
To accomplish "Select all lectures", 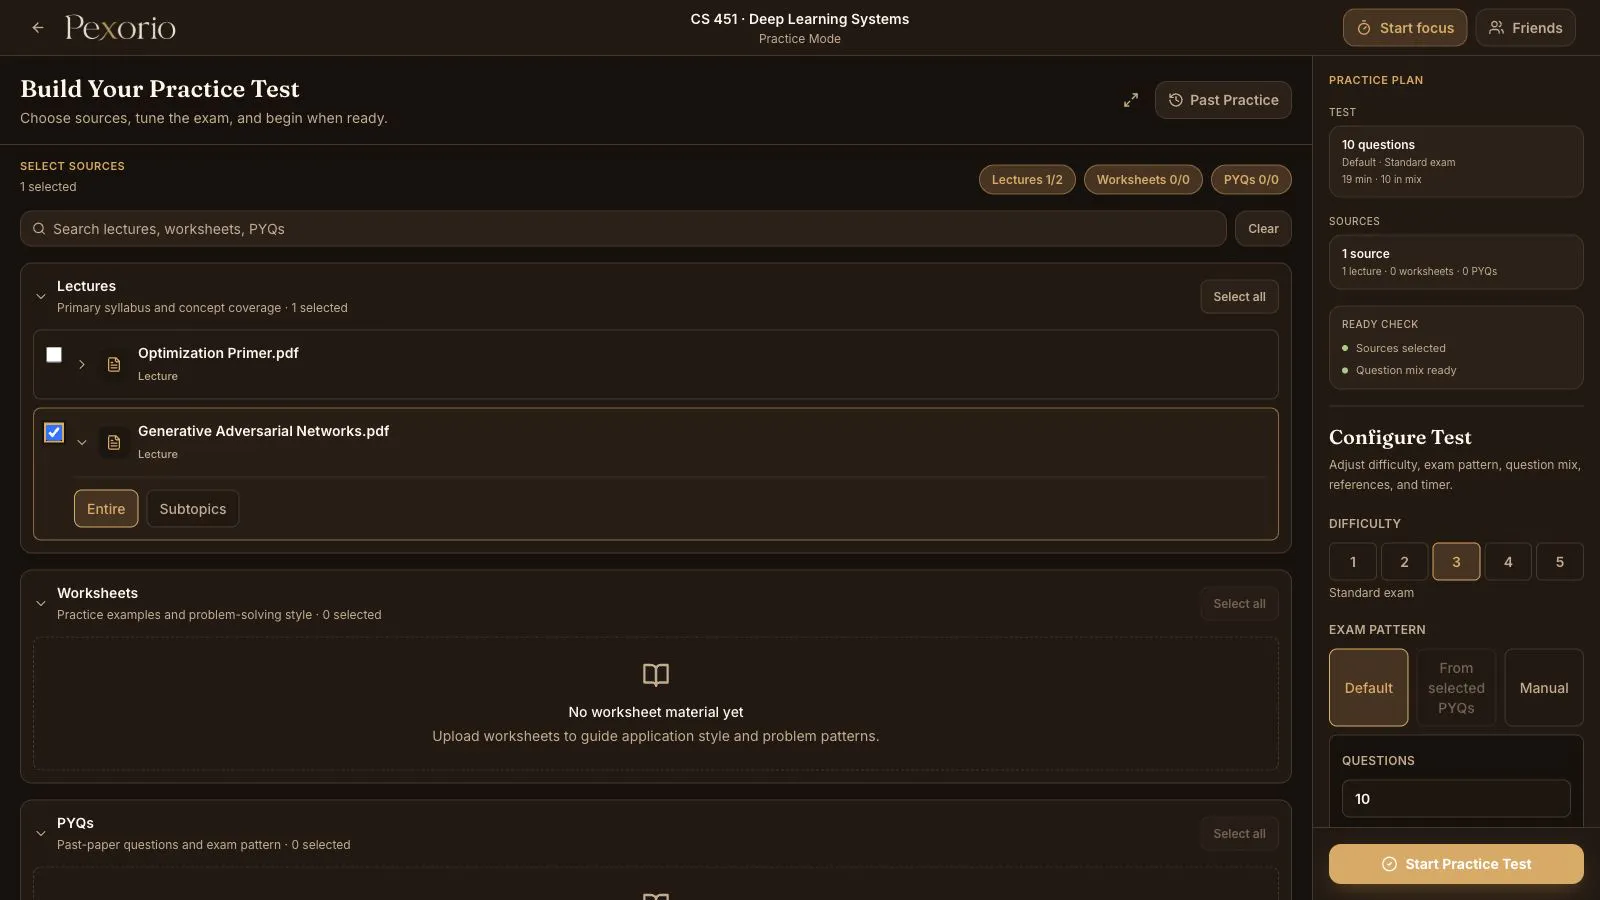I will 1239,297.
